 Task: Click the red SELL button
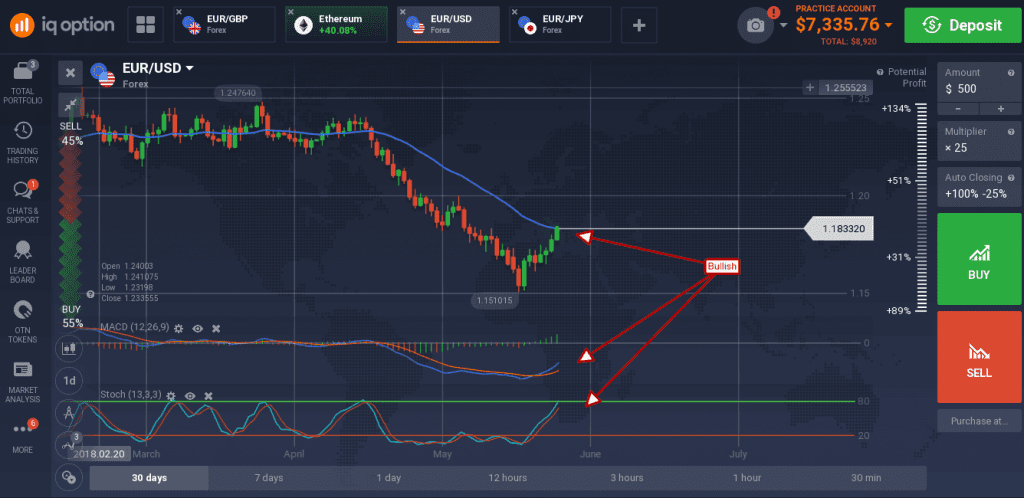pos(978,356)
